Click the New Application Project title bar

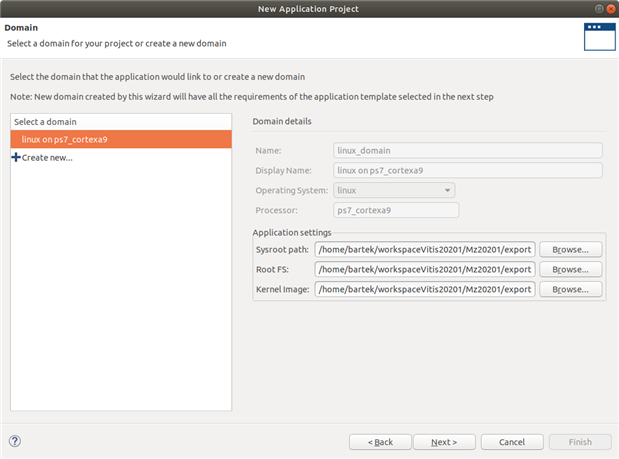[309, 9]
